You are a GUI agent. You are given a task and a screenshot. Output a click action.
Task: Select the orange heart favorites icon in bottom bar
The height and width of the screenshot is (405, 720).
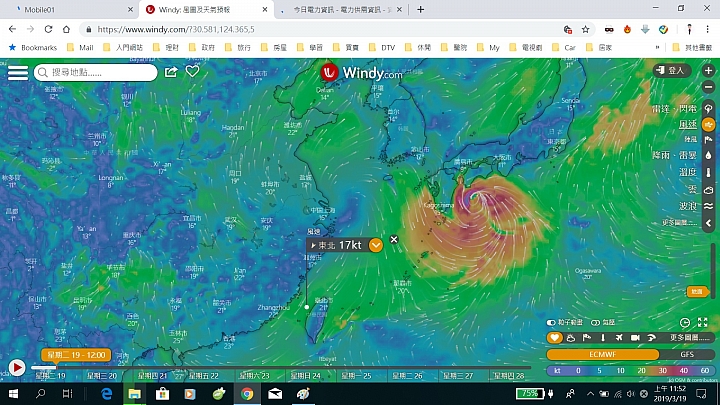point(555,338)
